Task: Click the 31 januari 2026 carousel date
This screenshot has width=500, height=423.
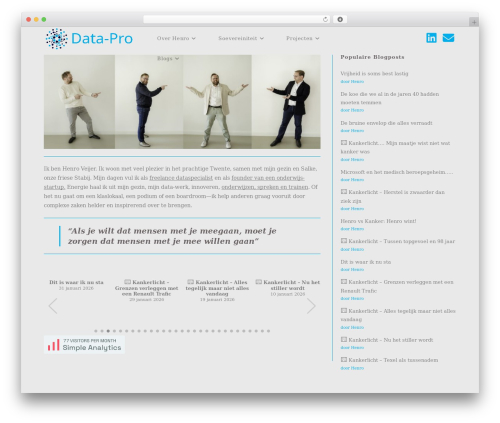Action: (x=76, y=288)
